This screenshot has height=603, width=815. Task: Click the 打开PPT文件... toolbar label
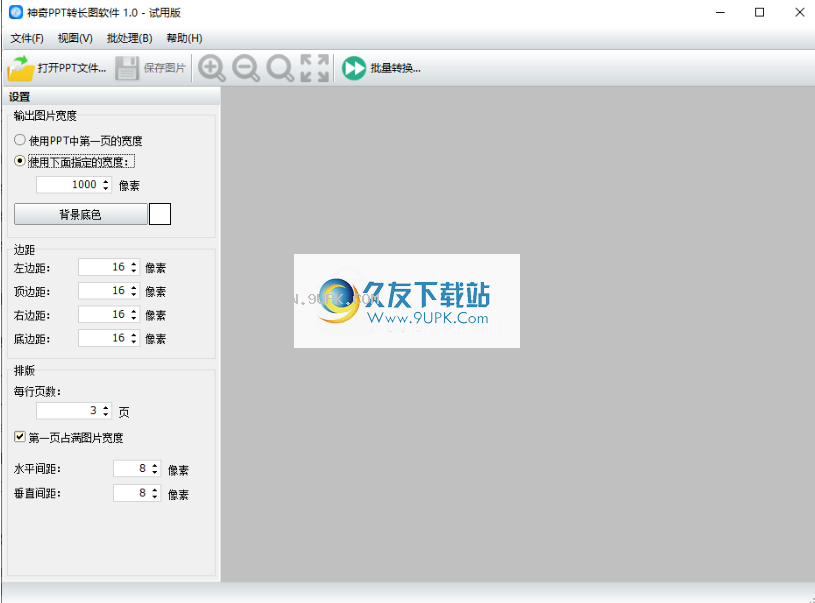(x=72, y=68)
